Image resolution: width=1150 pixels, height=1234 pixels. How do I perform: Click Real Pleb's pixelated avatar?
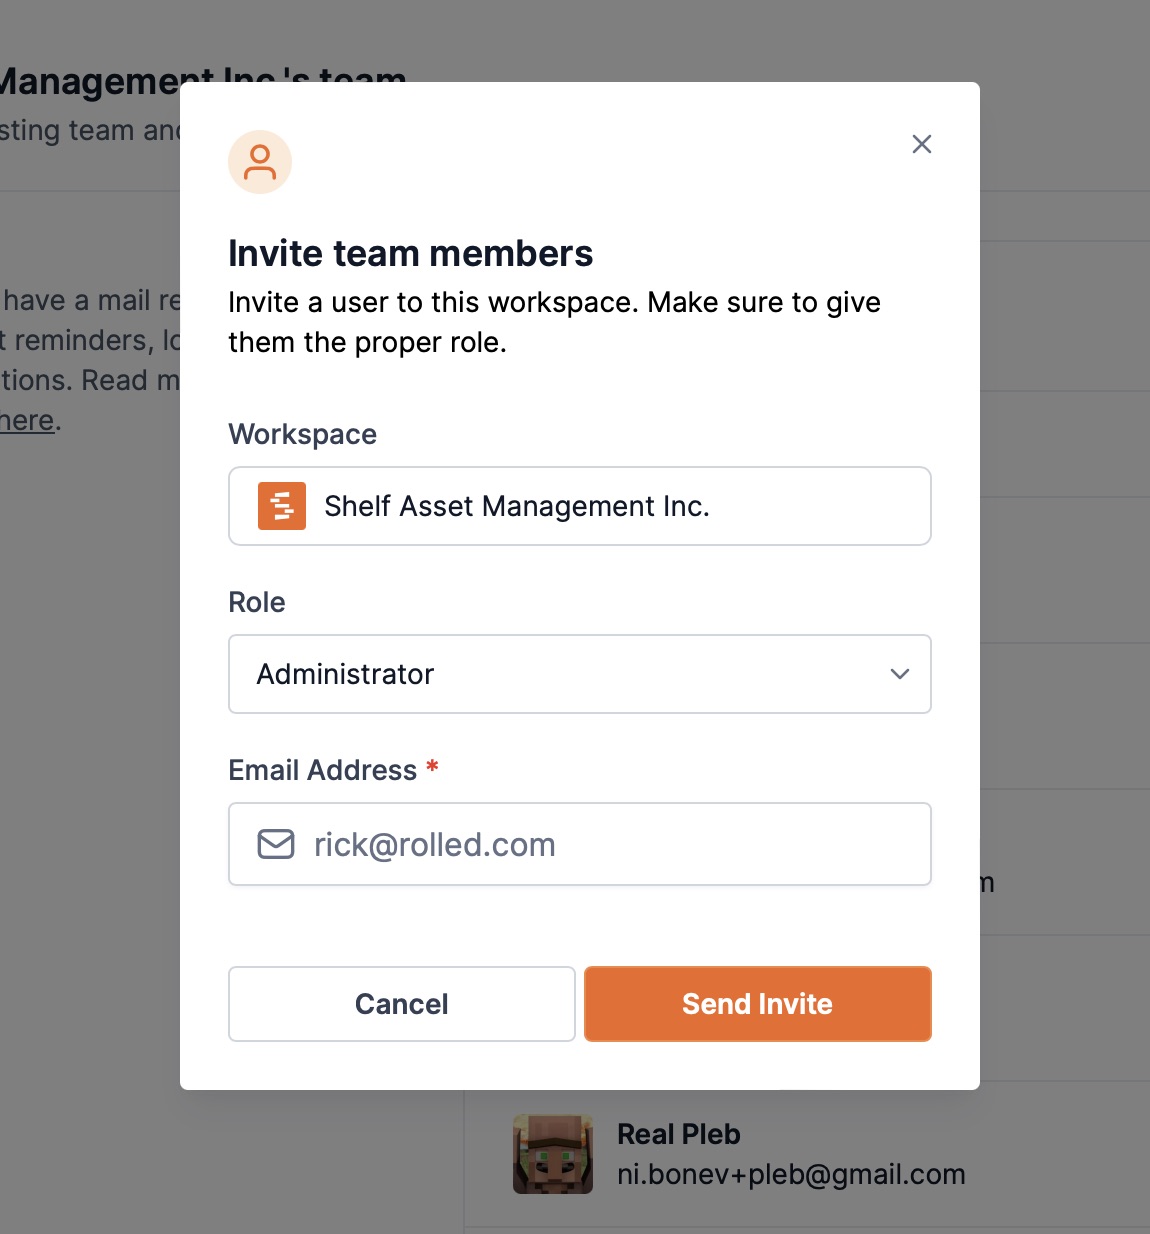[553, 1154]
